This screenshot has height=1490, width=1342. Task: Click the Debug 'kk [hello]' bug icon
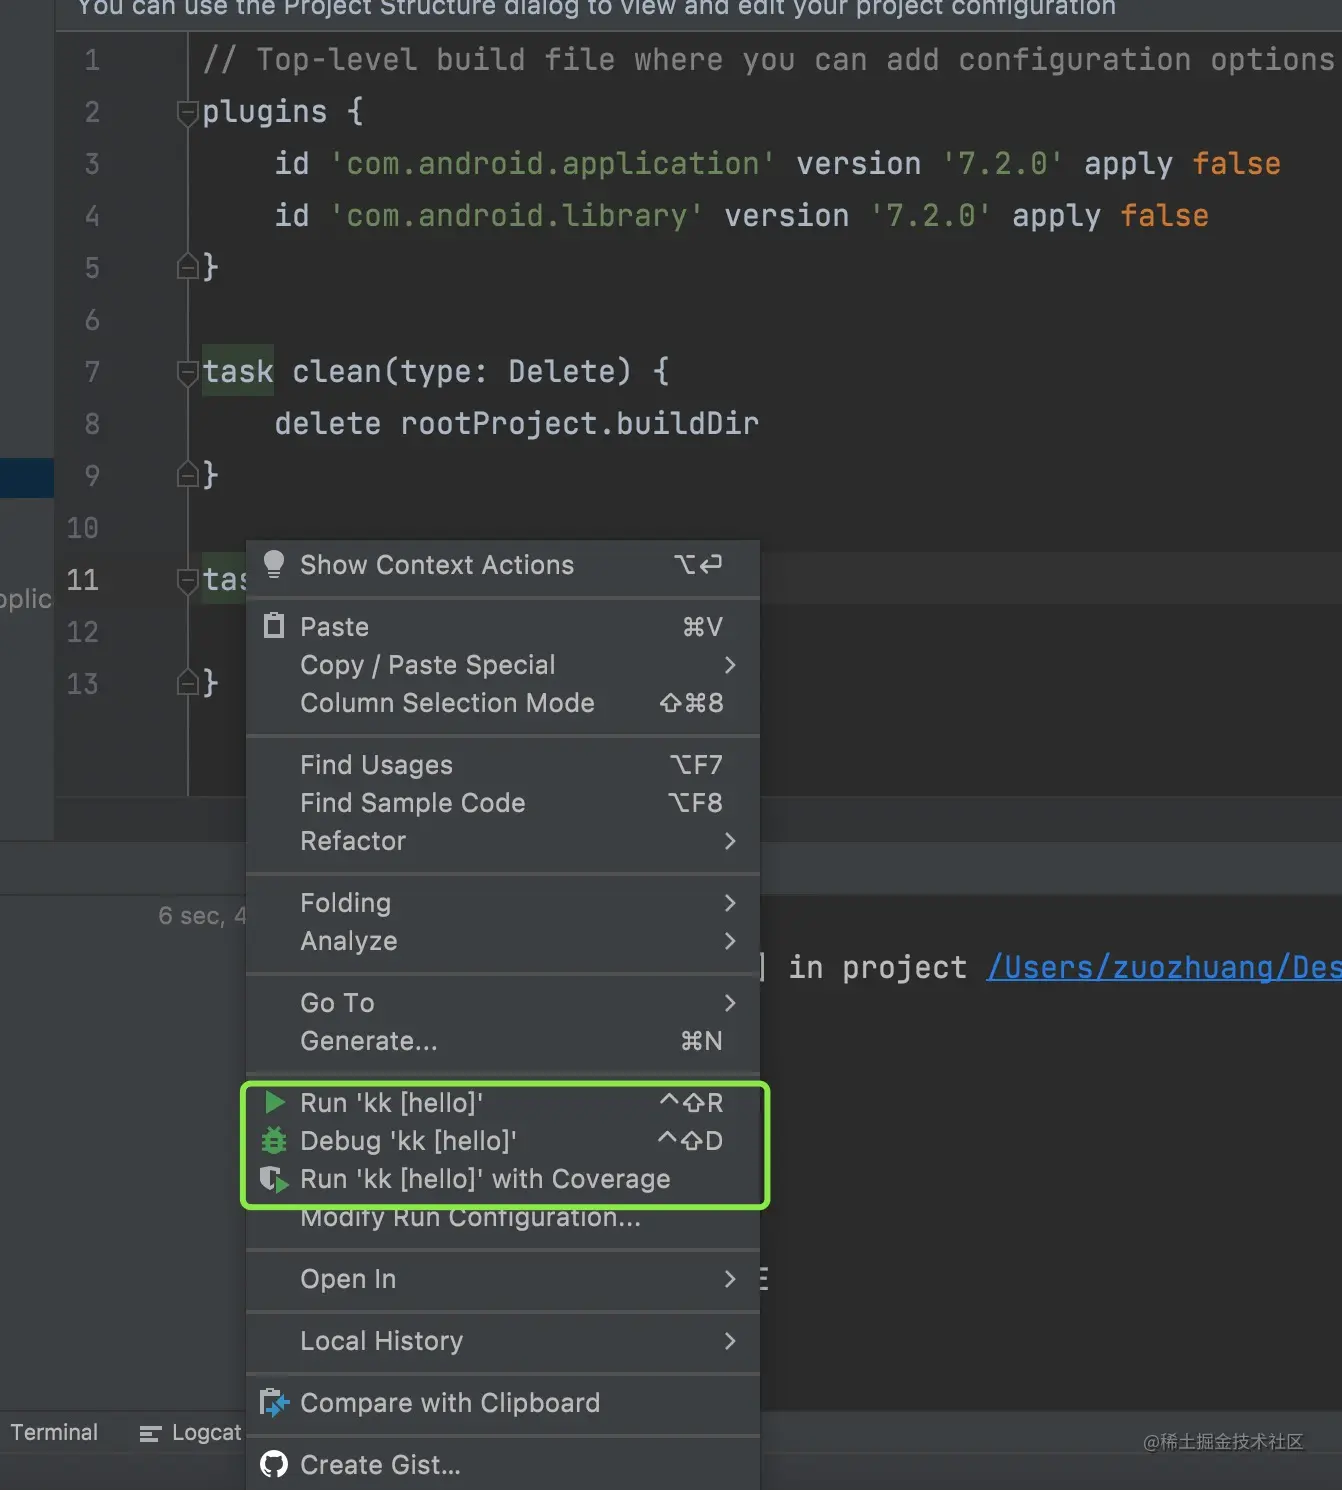(274, 1140)
